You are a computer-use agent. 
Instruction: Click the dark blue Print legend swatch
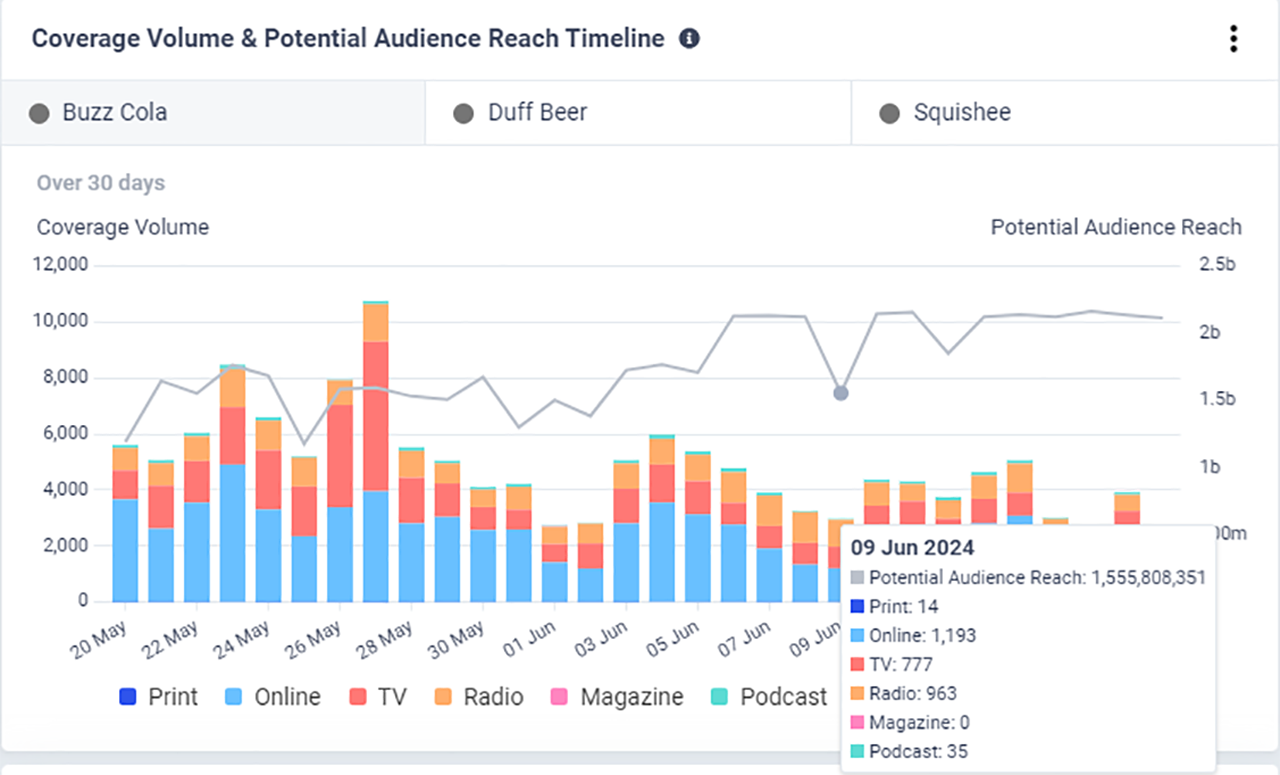(x=128, y=697)
